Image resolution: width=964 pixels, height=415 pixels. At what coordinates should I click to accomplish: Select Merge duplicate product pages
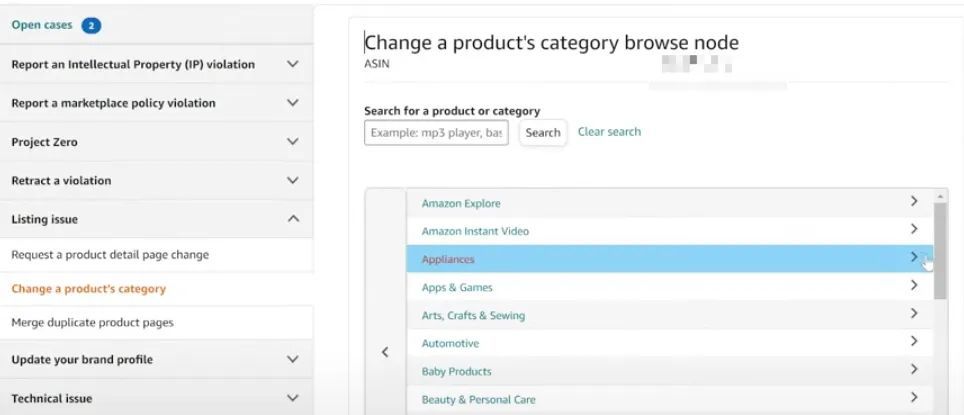(92, 323)
